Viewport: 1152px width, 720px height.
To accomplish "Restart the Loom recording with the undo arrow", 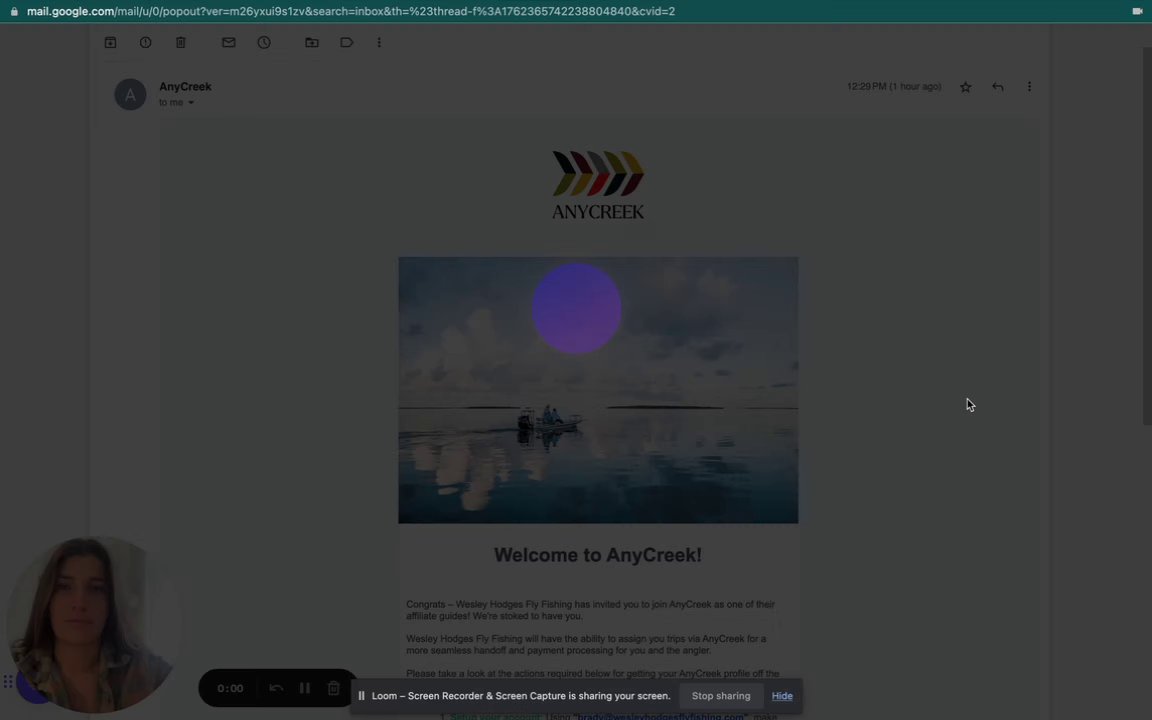I will pos(276,688).
